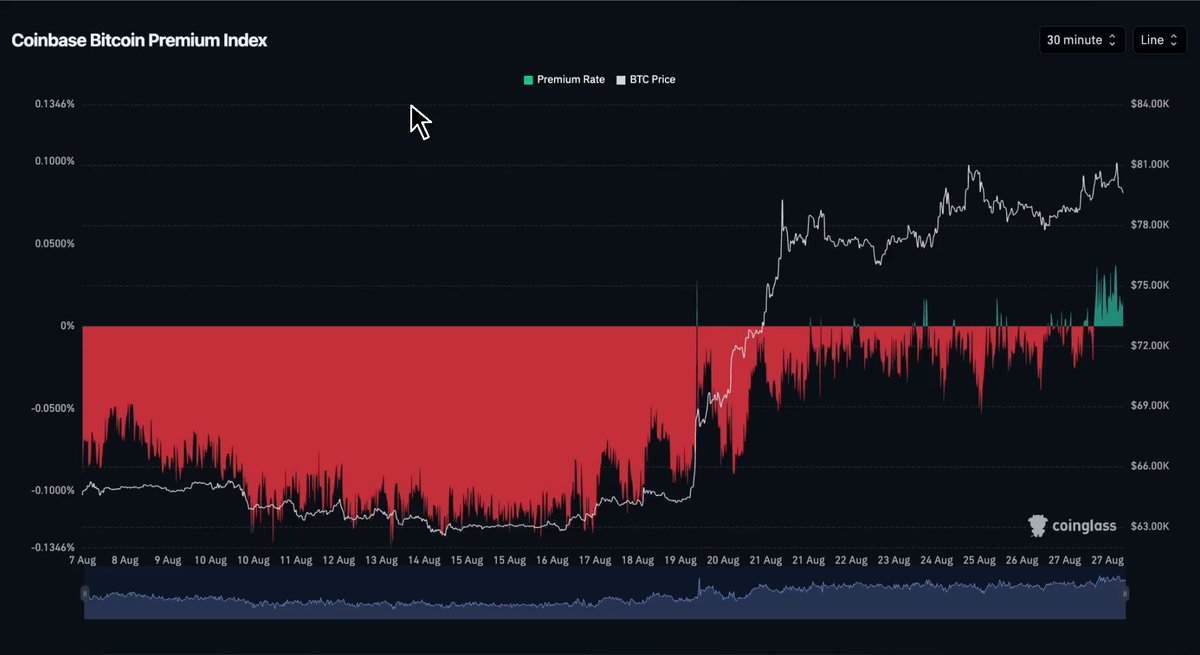
Task: Click the 0.1346% left axis label
Action: tap(54, 104)
